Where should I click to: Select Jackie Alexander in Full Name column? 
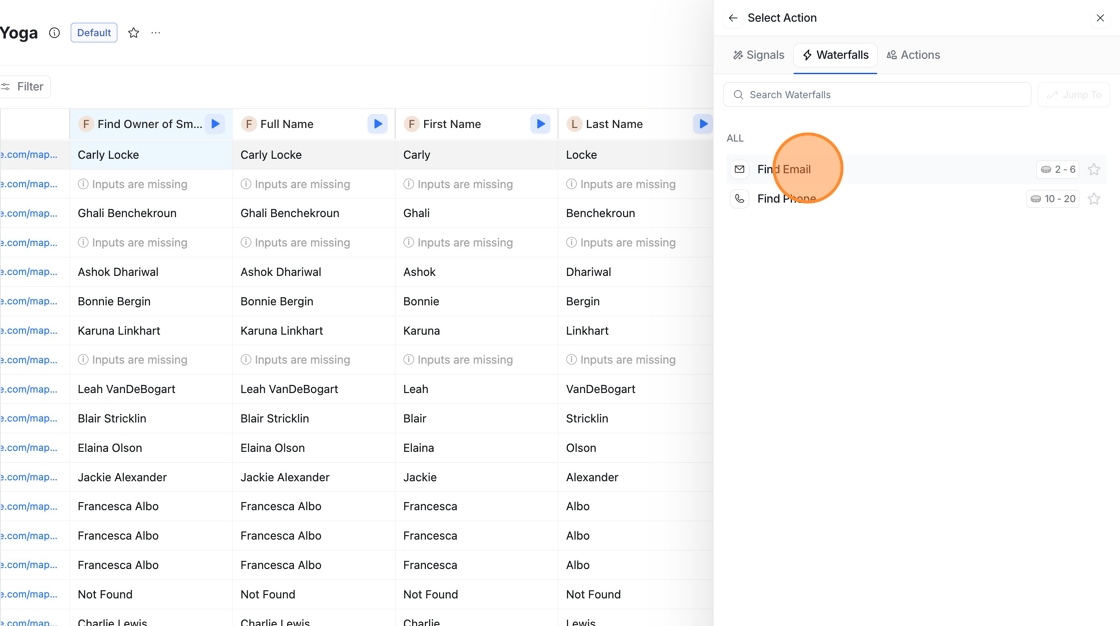tap(314, 477)
